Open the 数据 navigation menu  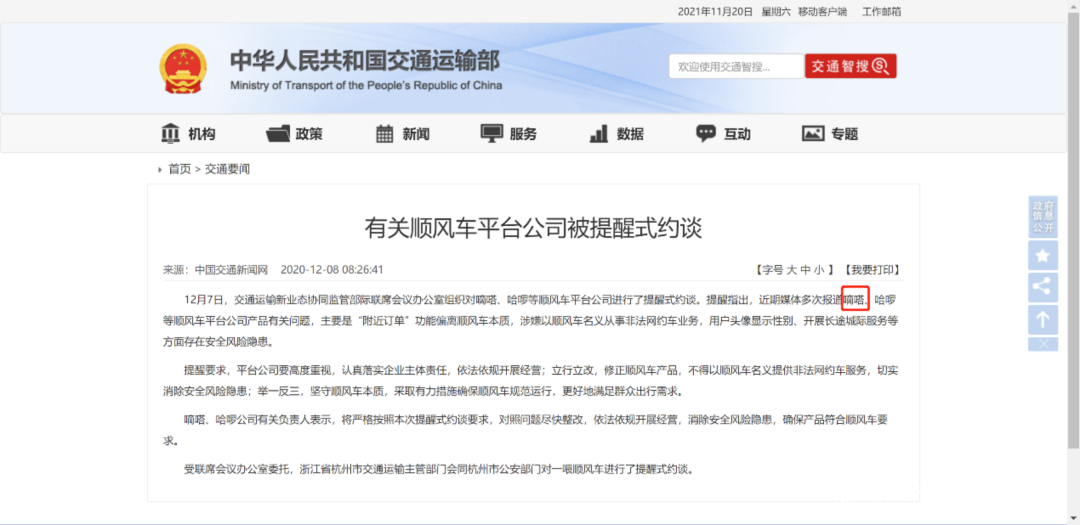[x=616, y=134]
